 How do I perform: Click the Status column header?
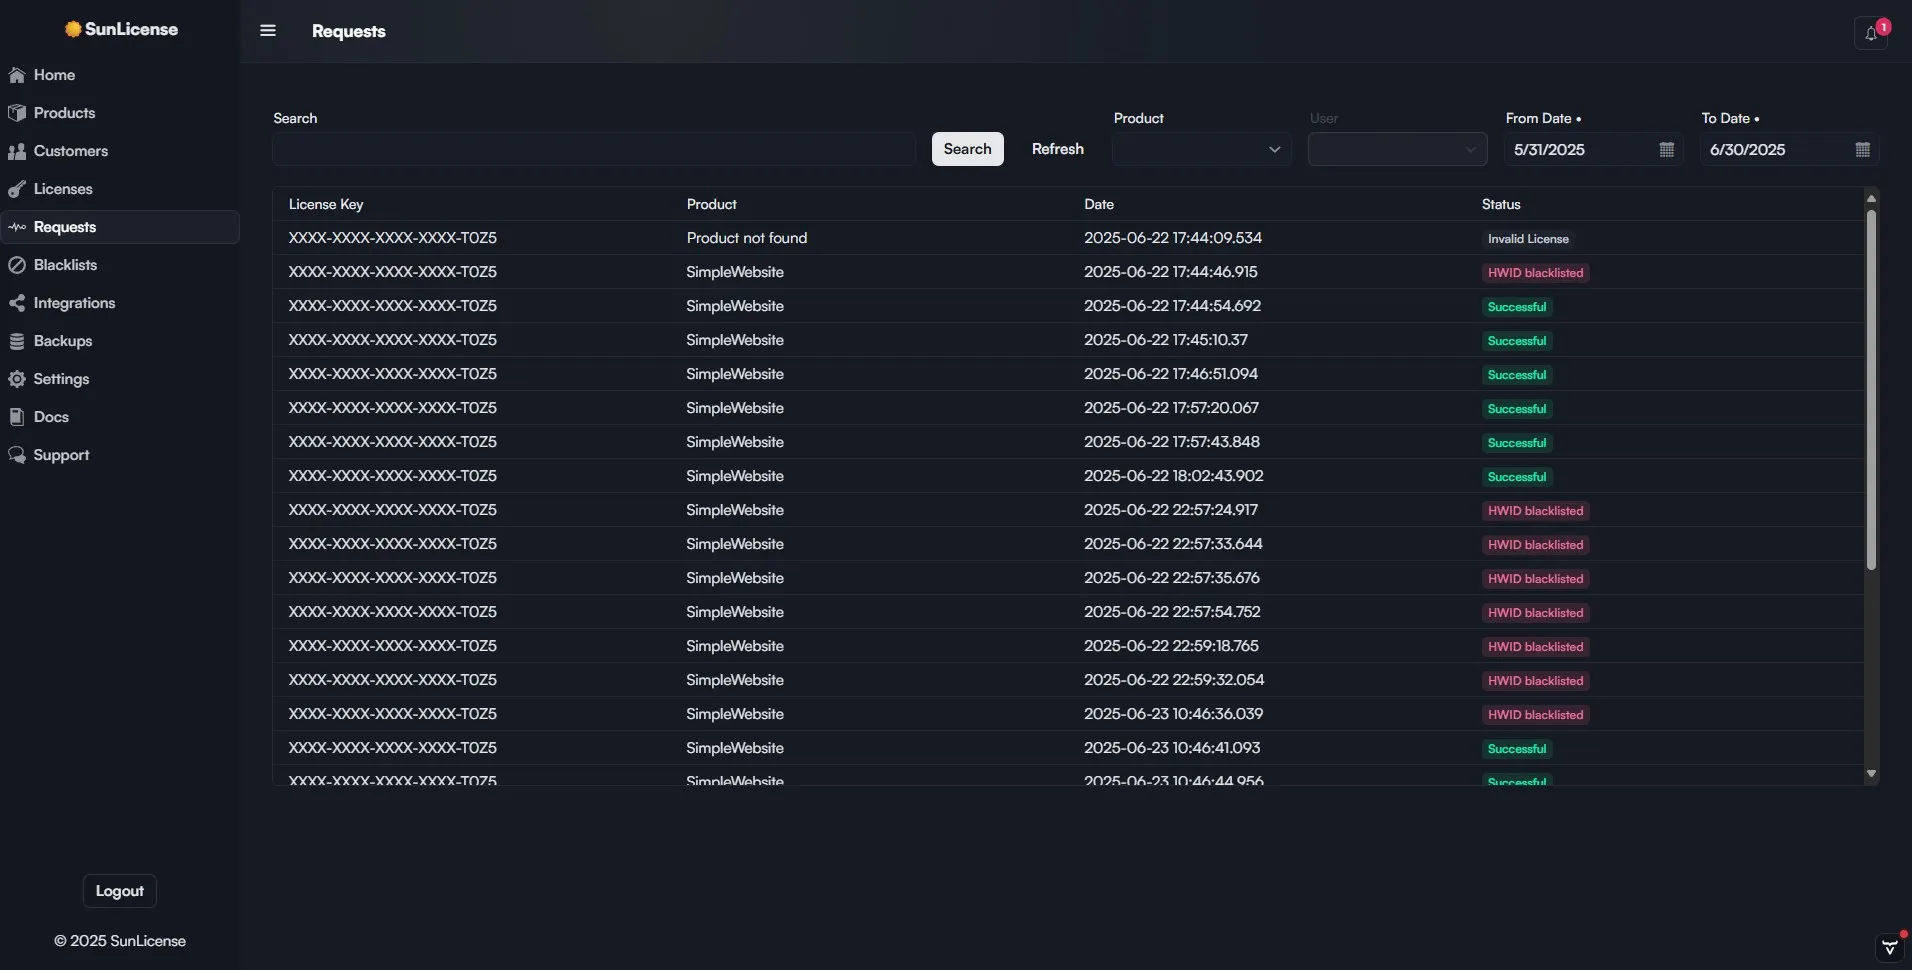(1501, 204)
